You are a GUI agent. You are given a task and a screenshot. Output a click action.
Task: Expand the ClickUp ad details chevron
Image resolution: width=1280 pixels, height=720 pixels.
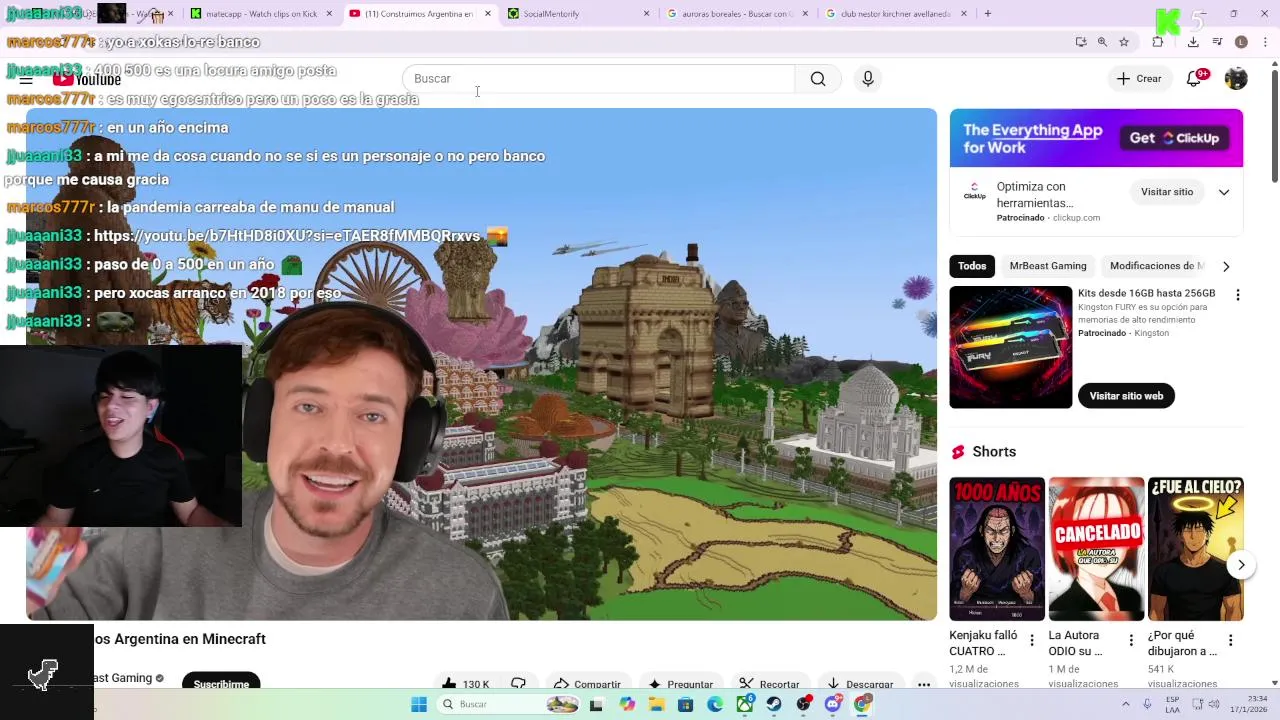(x=1224, y=192)
